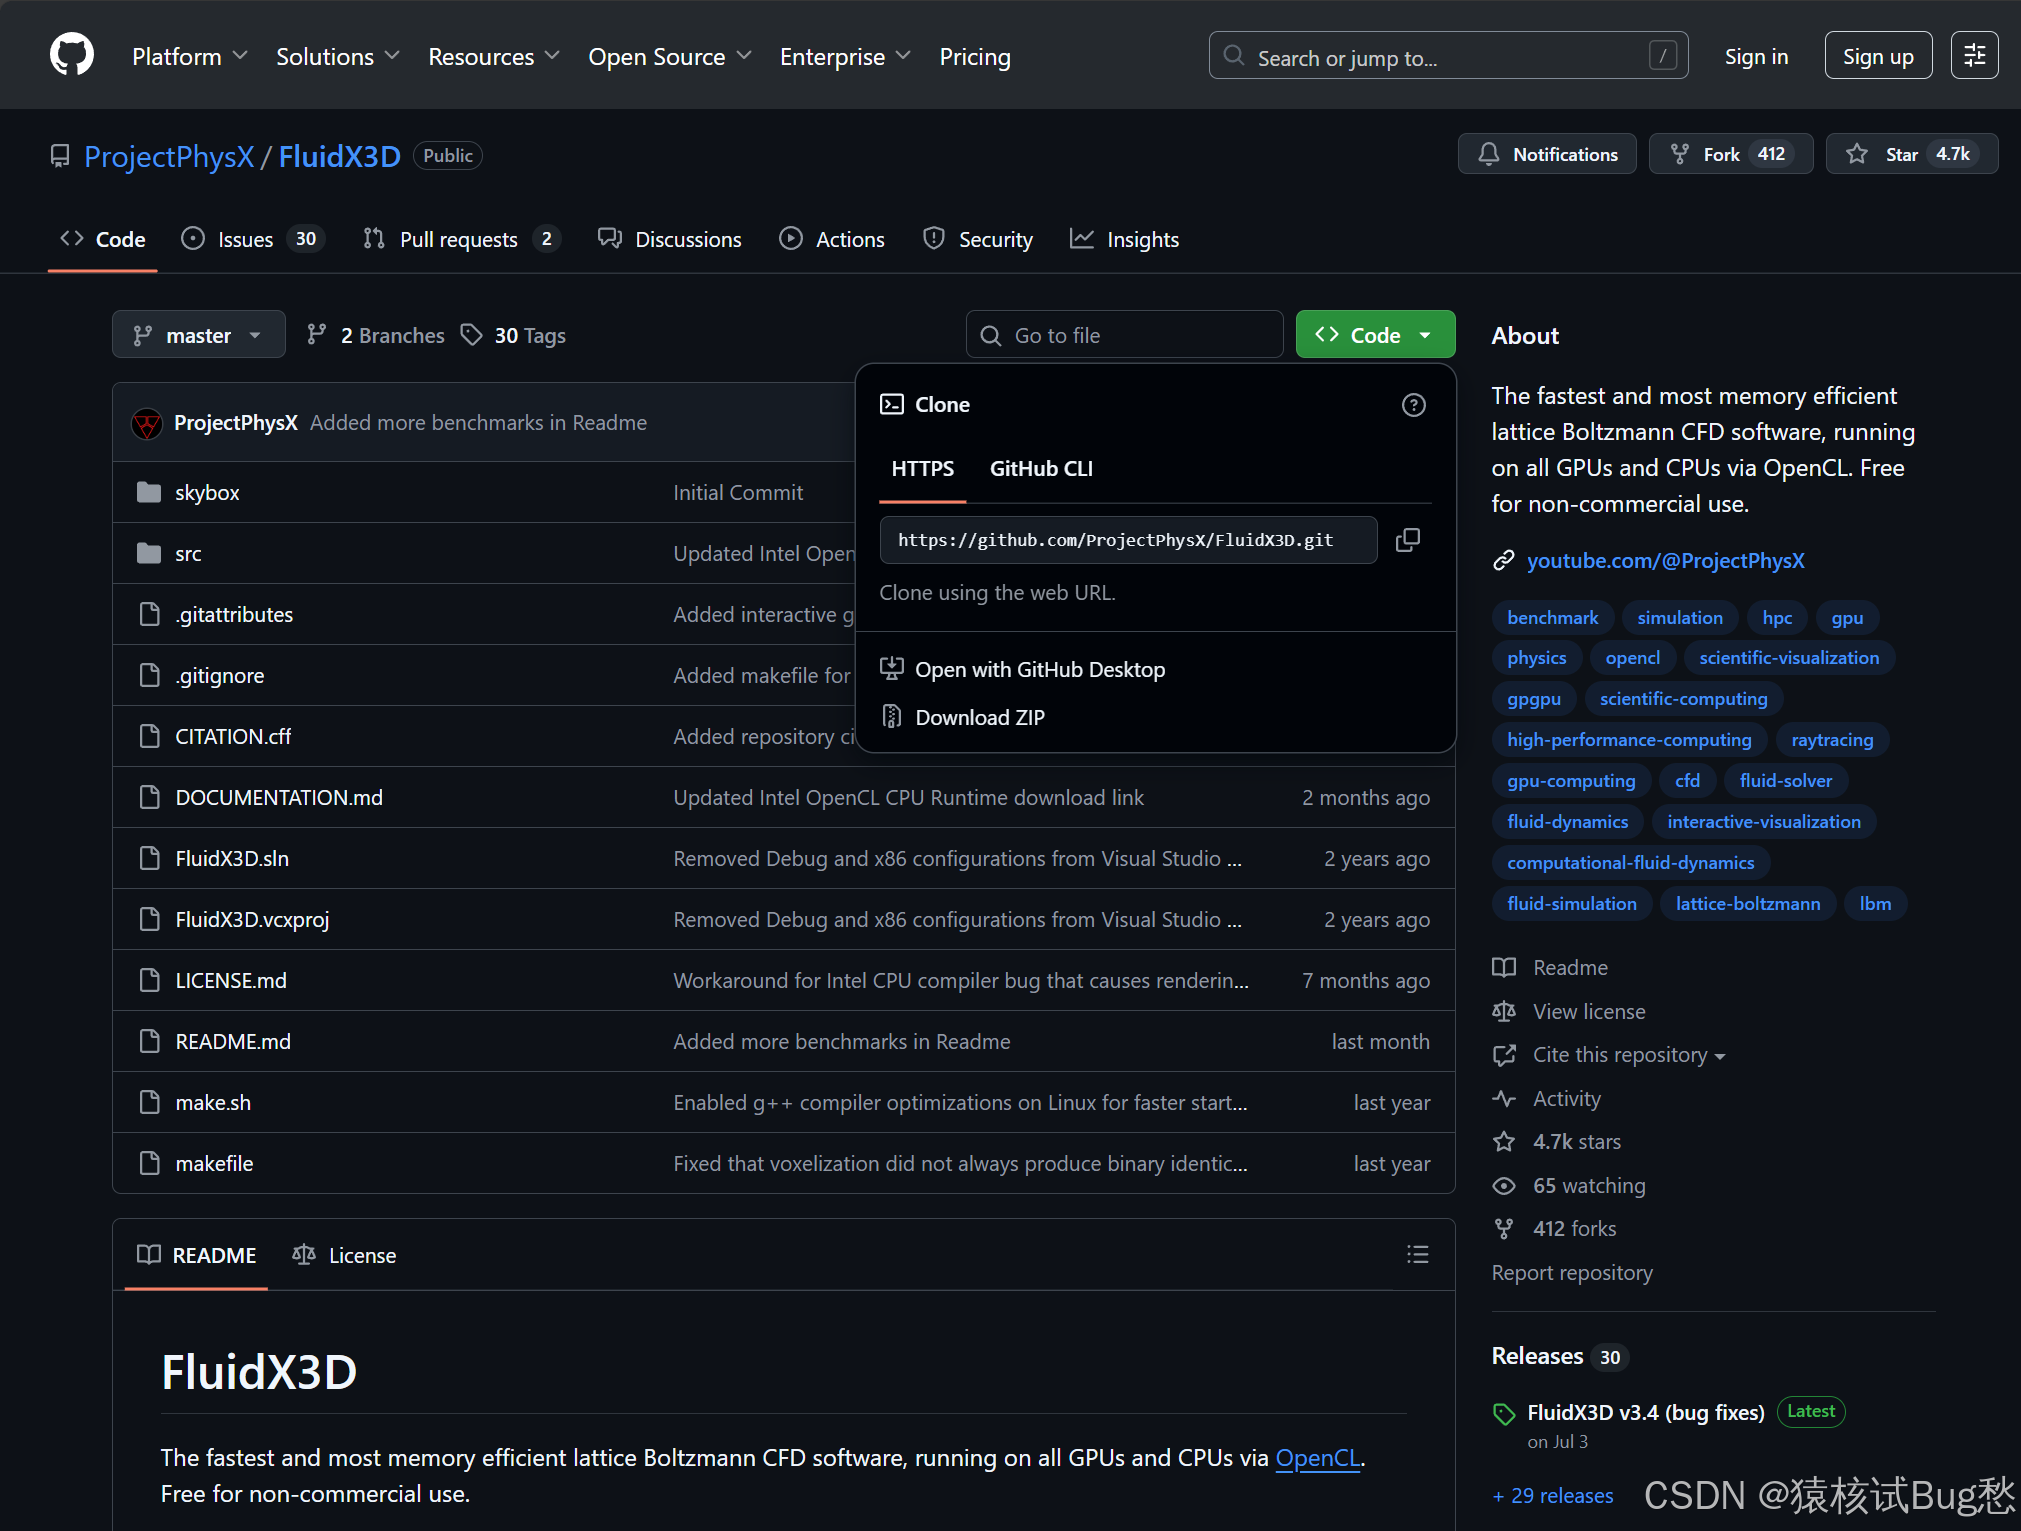Screen dimensions: 2021x1531
Task: Expand the Platform menu
Action: point(190,57)
